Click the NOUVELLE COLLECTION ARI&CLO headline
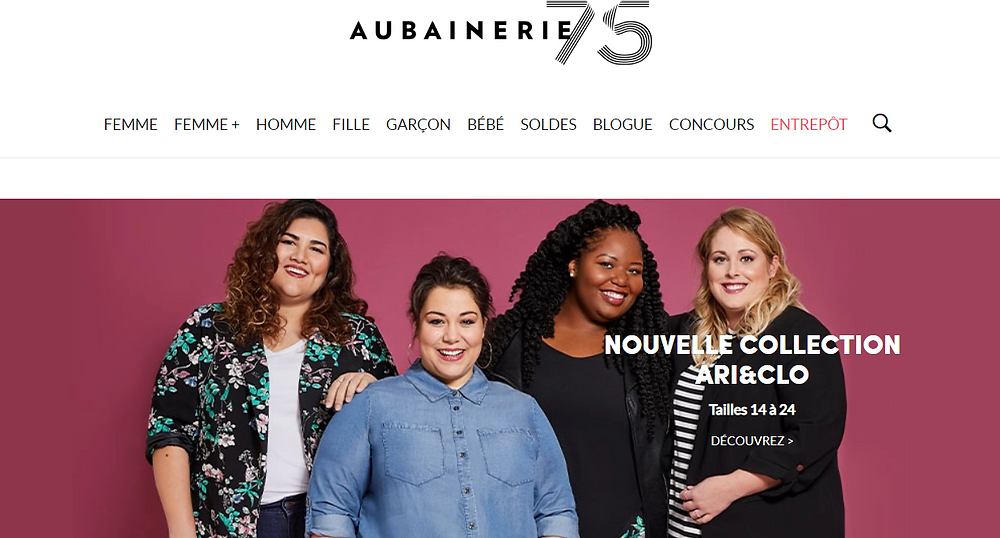1000x538 pixels. pyautogui.click(x=752, y=360)
